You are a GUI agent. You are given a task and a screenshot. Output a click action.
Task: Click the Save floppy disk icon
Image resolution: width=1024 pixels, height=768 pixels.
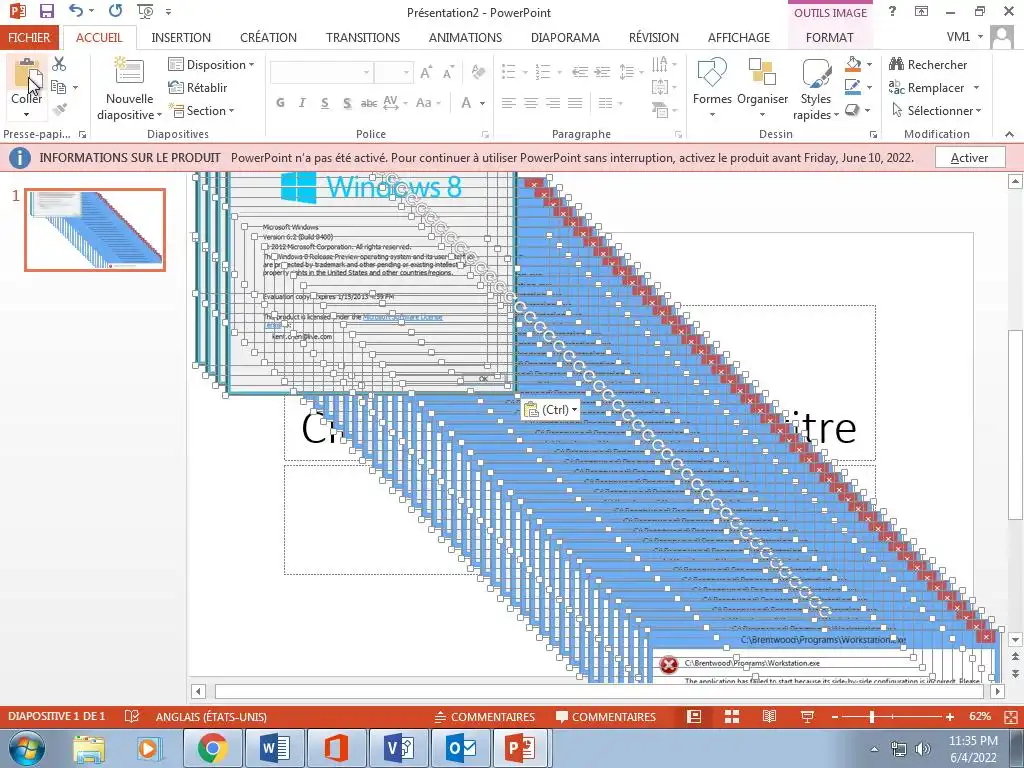46,11
